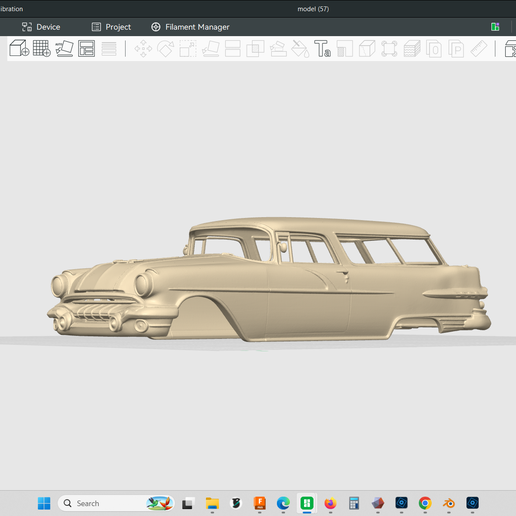Select the Seam painting bucket tool
The image size is (516, 516).
tap(300, 49)
